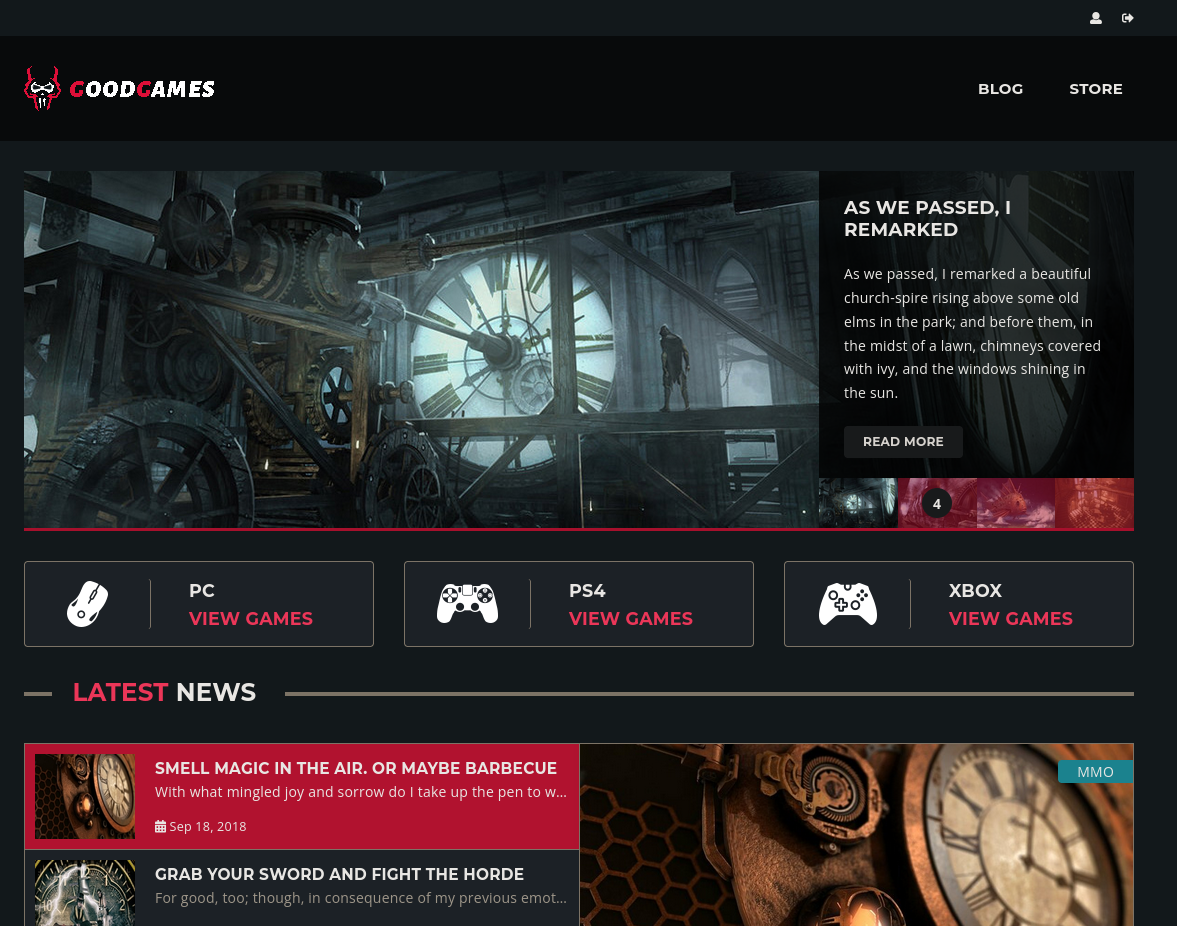1177x926 pixels.
Task: Click slide paragraph about church-spire and elms
Action: (x=972, y=333)
